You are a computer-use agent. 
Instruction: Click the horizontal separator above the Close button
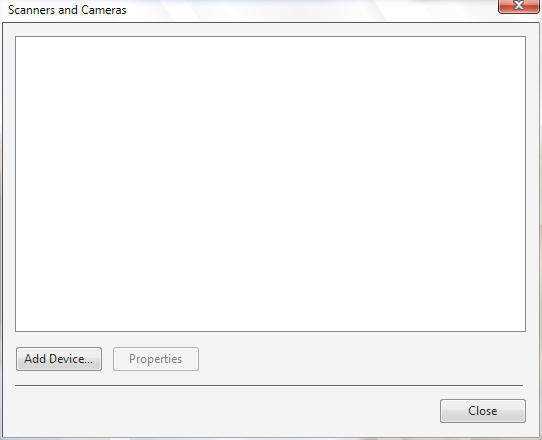pos(269,385)
